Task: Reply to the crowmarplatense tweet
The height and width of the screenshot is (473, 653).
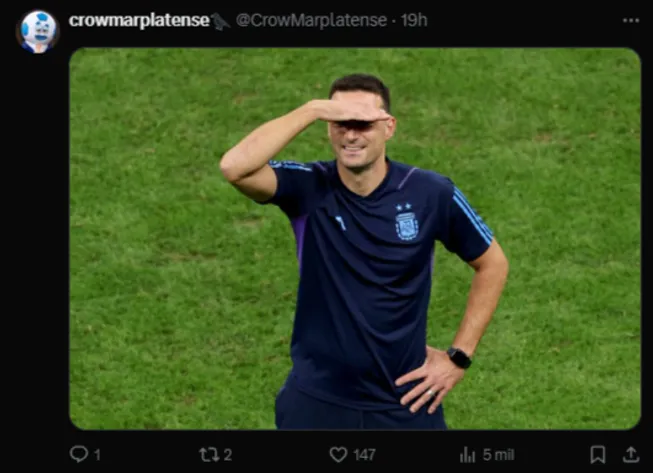Action: [x=79, y=454]
